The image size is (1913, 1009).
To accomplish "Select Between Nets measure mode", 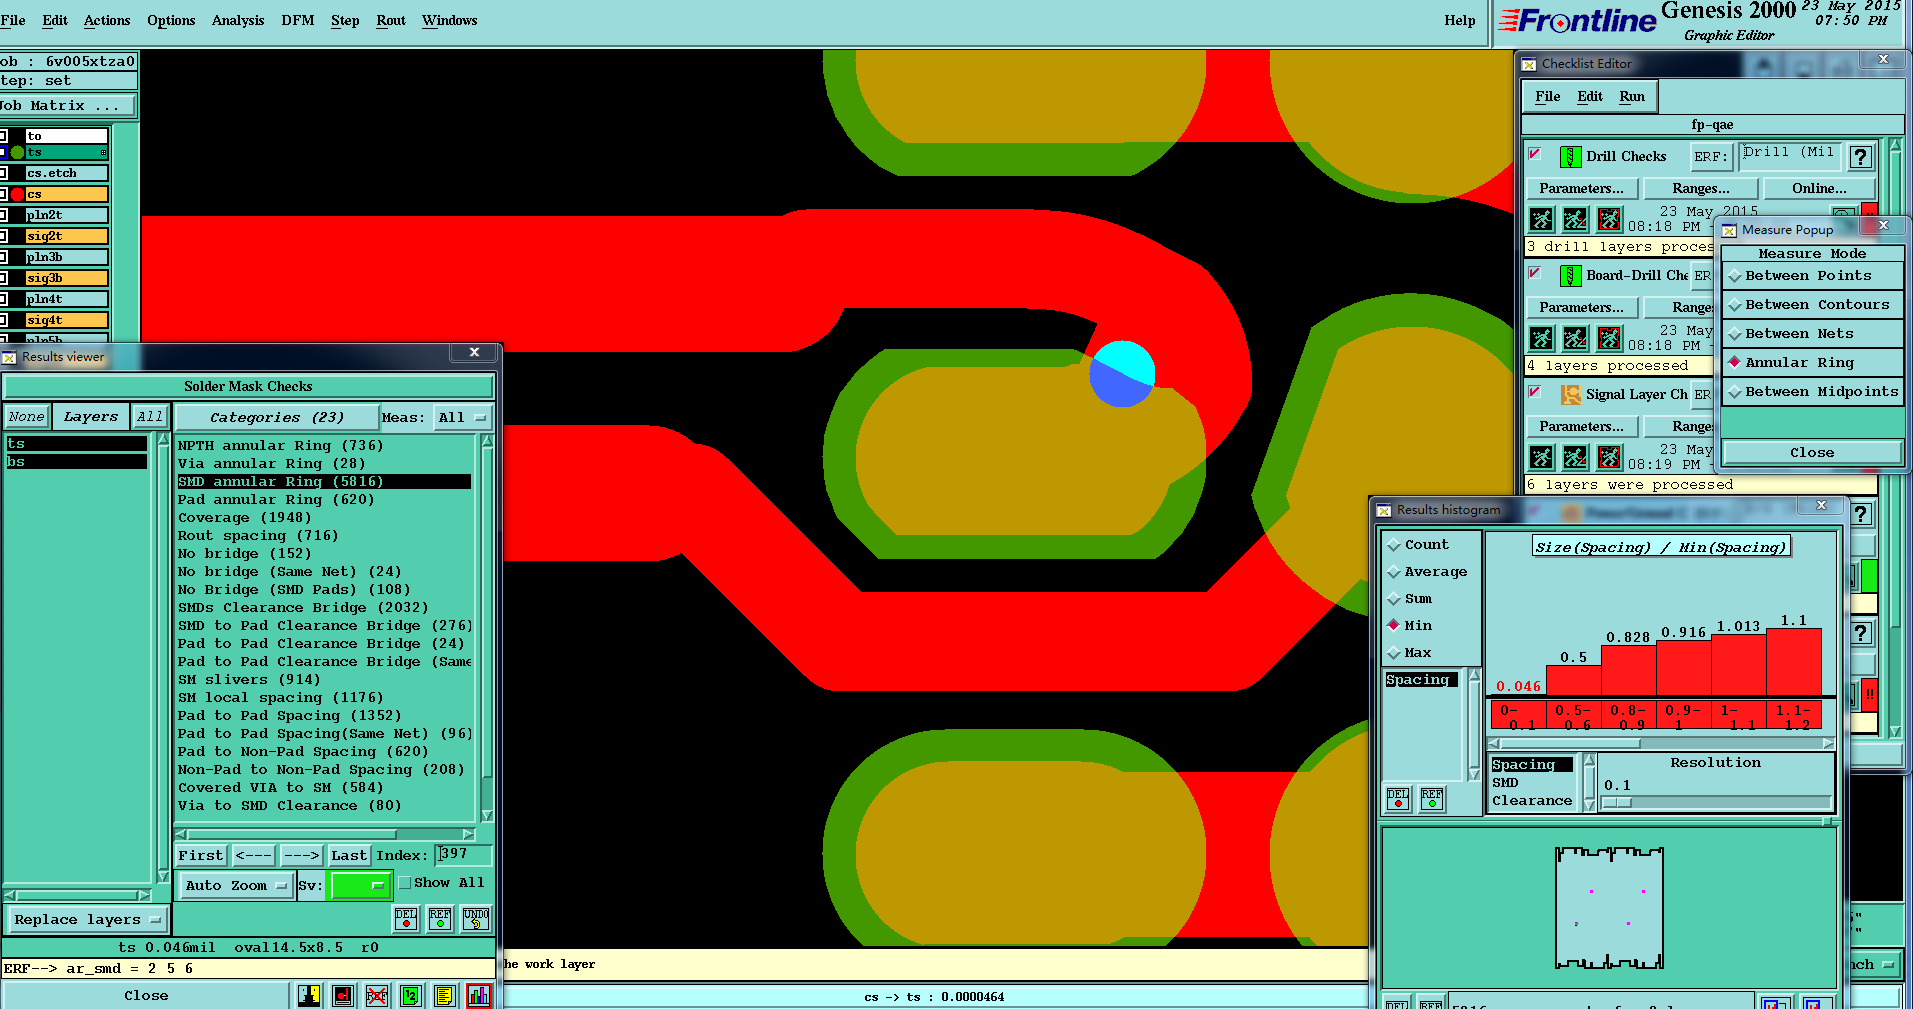I will coord(1811,334).
